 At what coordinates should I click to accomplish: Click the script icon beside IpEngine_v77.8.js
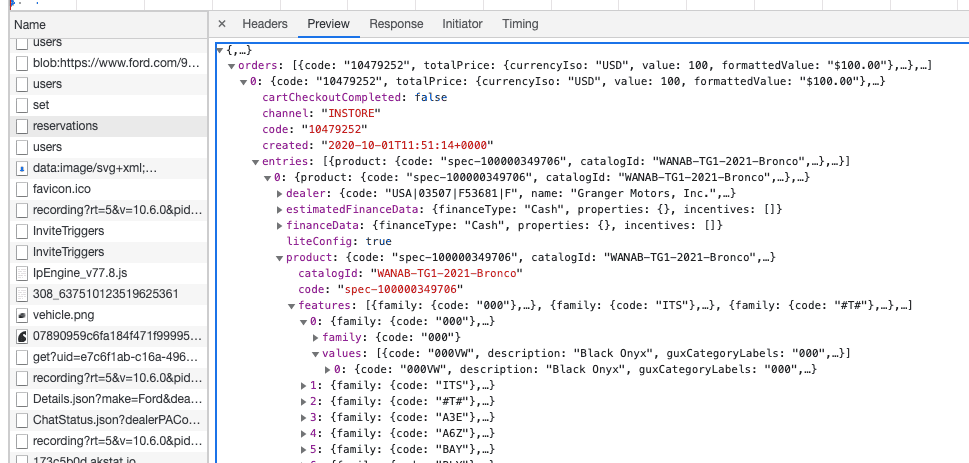click(22, 273)
